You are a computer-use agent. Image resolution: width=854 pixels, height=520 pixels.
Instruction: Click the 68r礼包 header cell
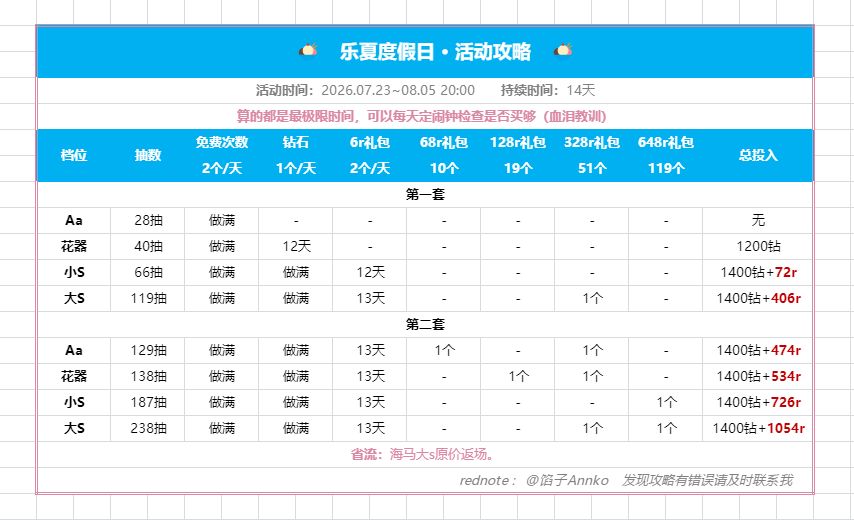[x=444, y=142]
